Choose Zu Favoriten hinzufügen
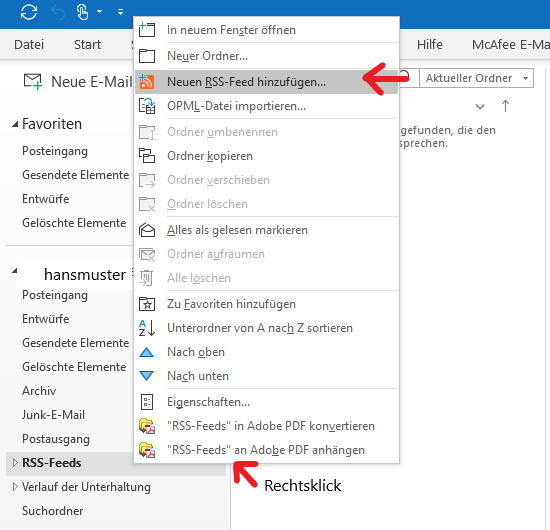This screenshot has height=530, width=550. tap(267, 304)
